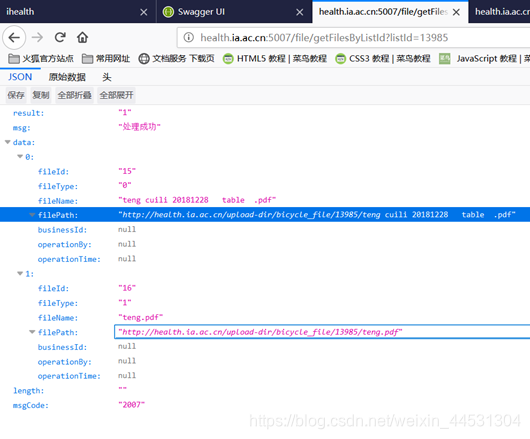This screenshot has height=439, width=530.
Task: Select the health.ia.ac.cn:5007/file/getFiles tab
Action: 390,12
